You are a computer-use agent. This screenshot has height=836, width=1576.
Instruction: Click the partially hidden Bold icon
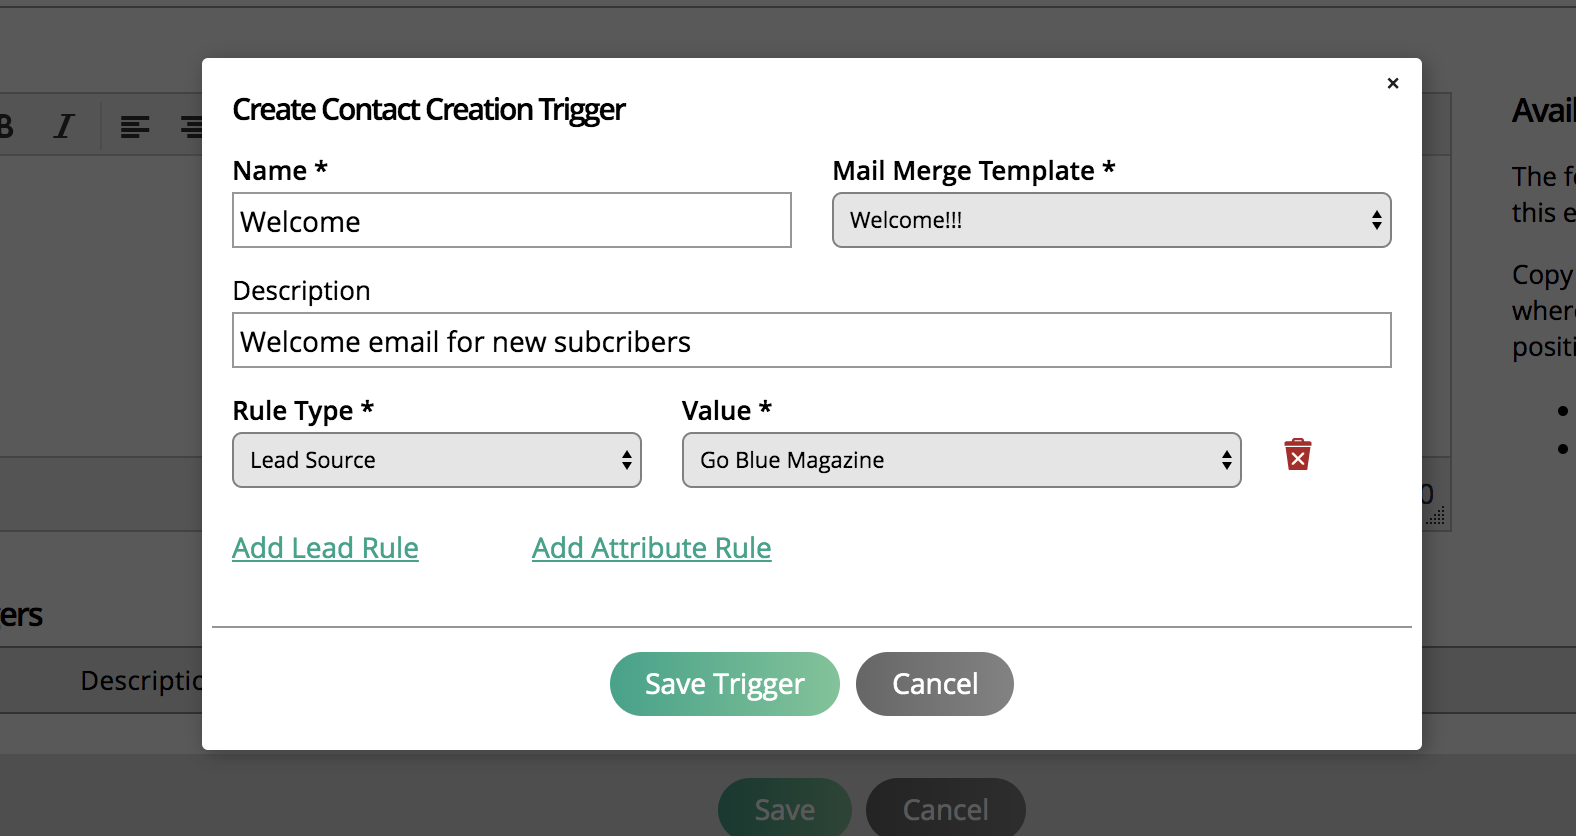[6, 126]
